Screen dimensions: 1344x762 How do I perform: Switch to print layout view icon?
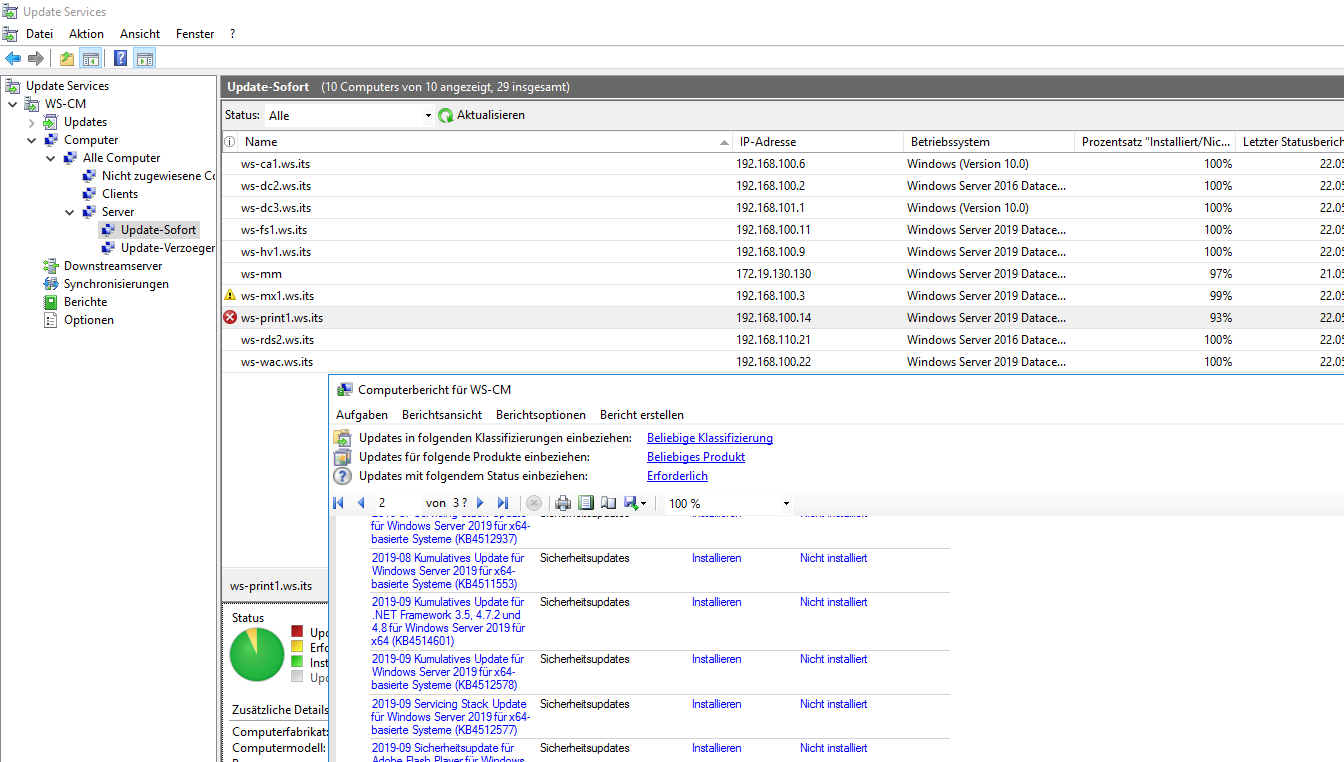click(586, 503)
